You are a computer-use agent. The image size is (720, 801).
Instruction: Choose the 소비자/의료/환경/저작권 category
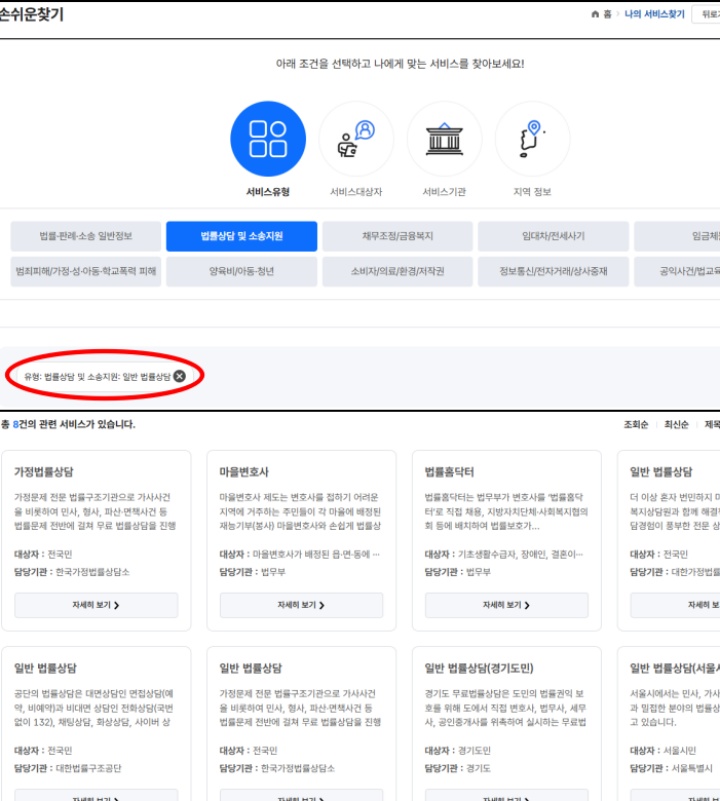(398, 271)
